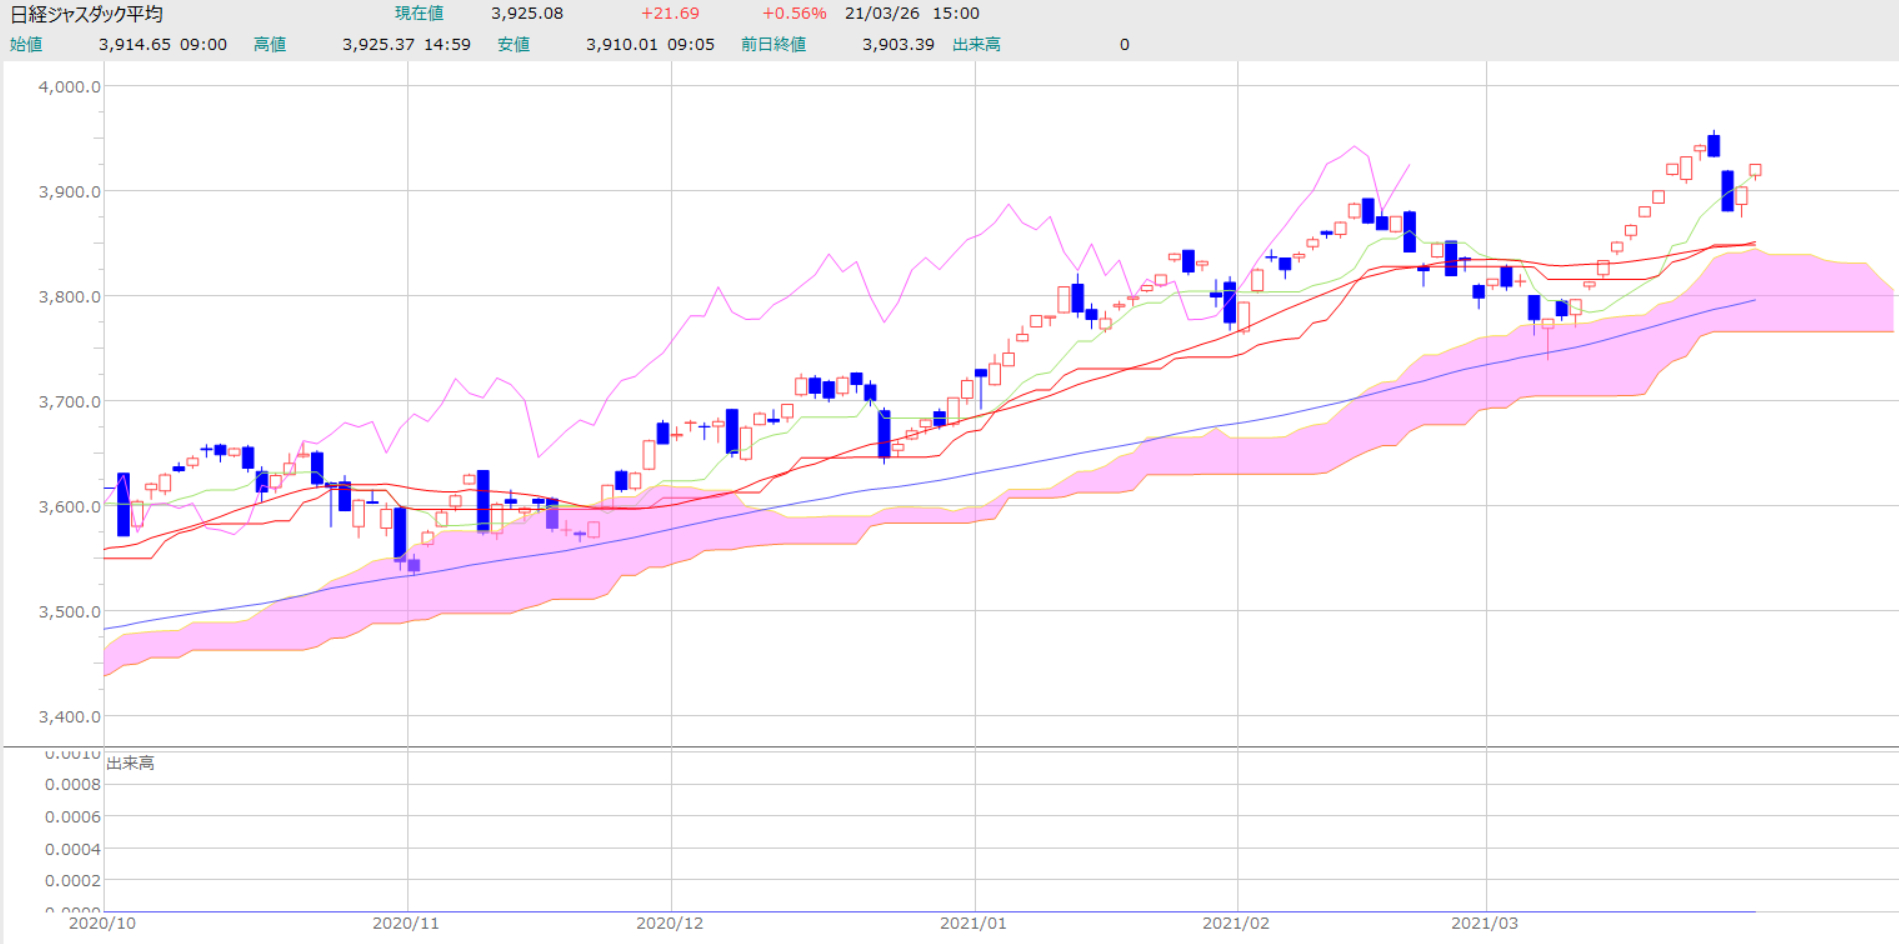Select the 3,700.0 price axis label

click(70, 402)
